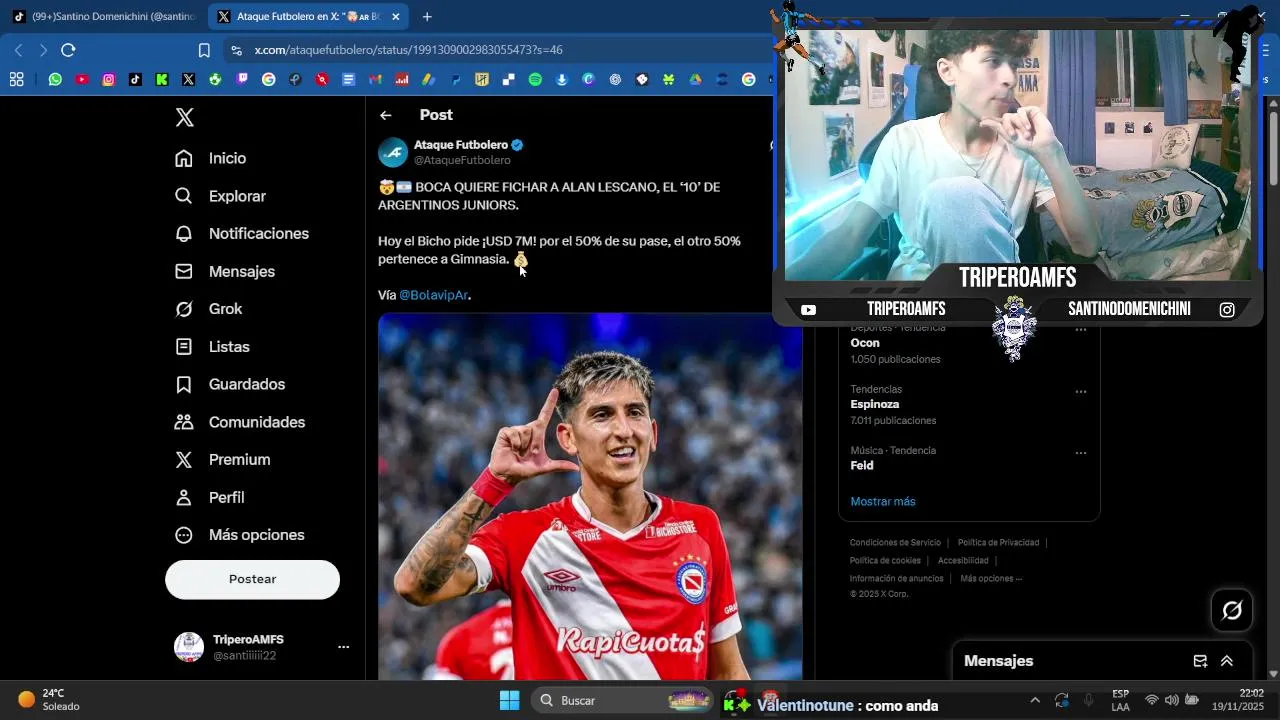Open the Feld trending topic
This screenshot has width=1280, height=720.
coord(862,466)
